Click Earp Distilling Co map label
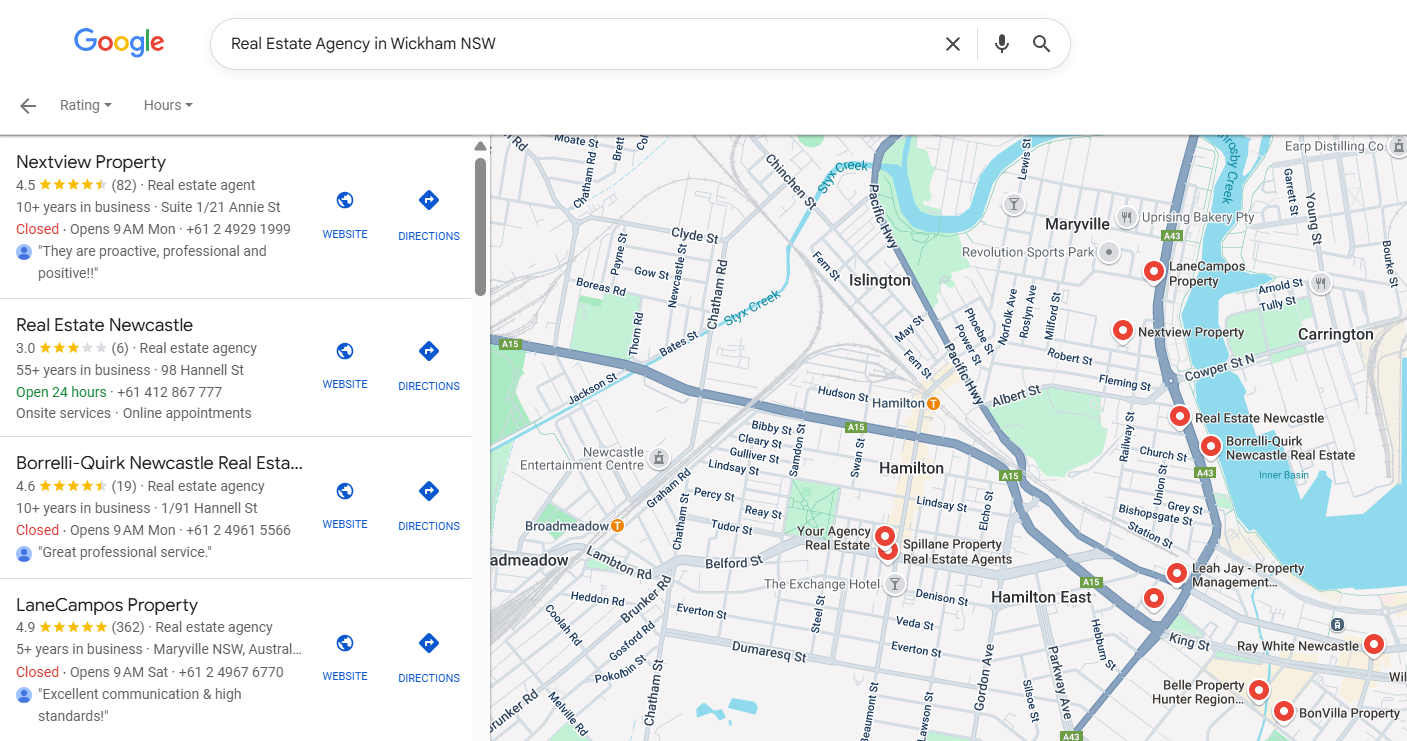The width and height of the screenshot is (1407, 741). (x=1334, y=146)
